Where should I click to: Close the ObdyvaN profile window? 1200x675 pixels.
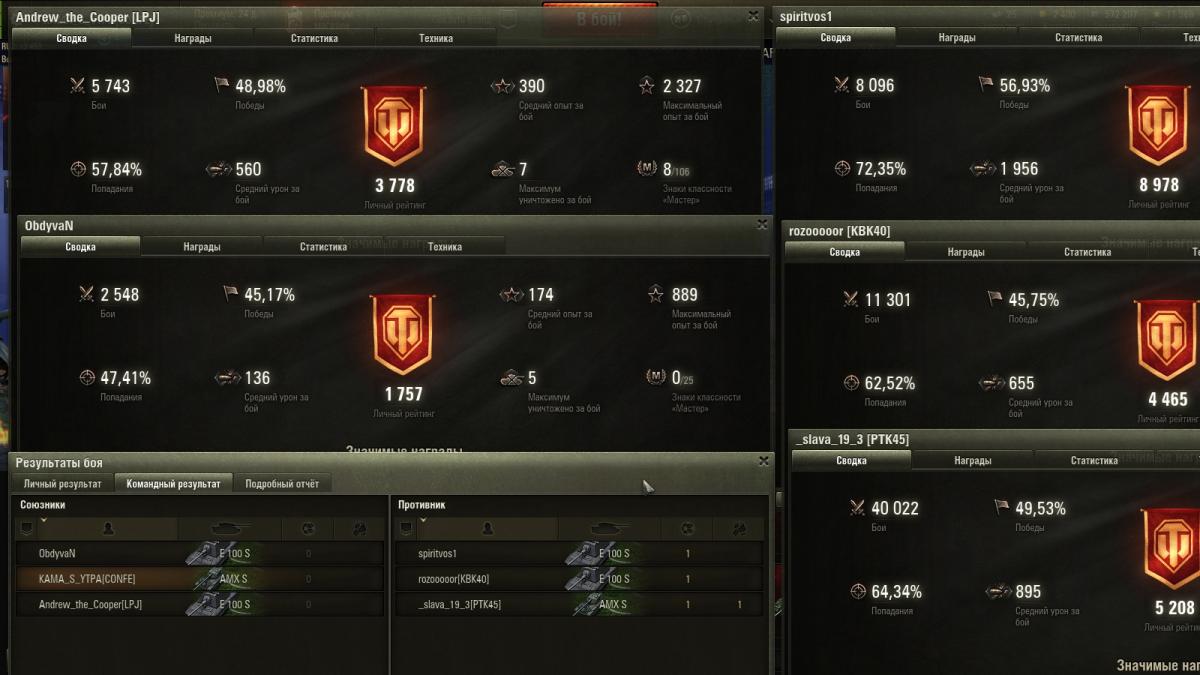(x=762, y=225)
